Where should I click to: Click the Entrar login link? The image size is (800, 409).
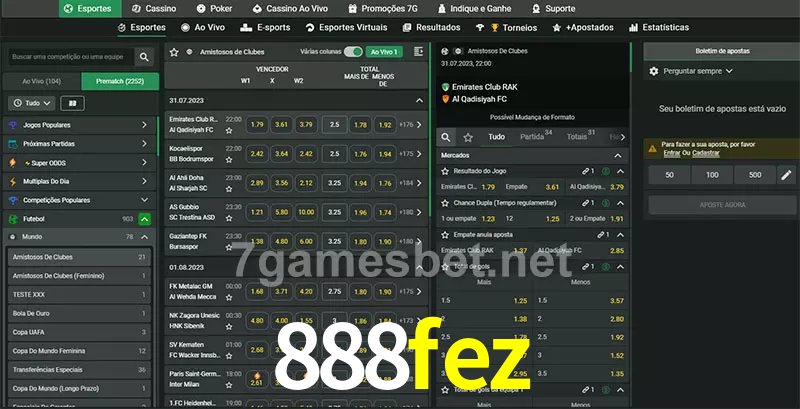pyautogui.click(x=671, y=153)
